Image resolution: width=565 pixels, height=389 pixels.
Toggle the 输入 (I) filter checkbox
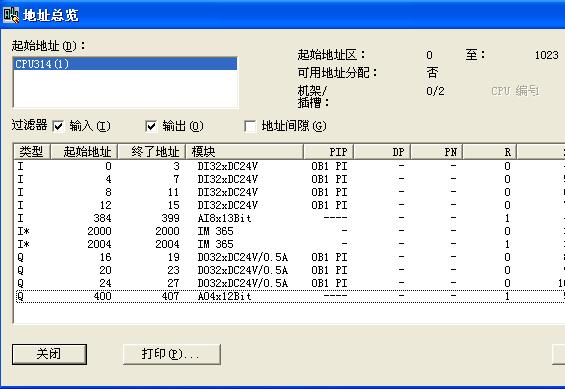coord(58,126)
